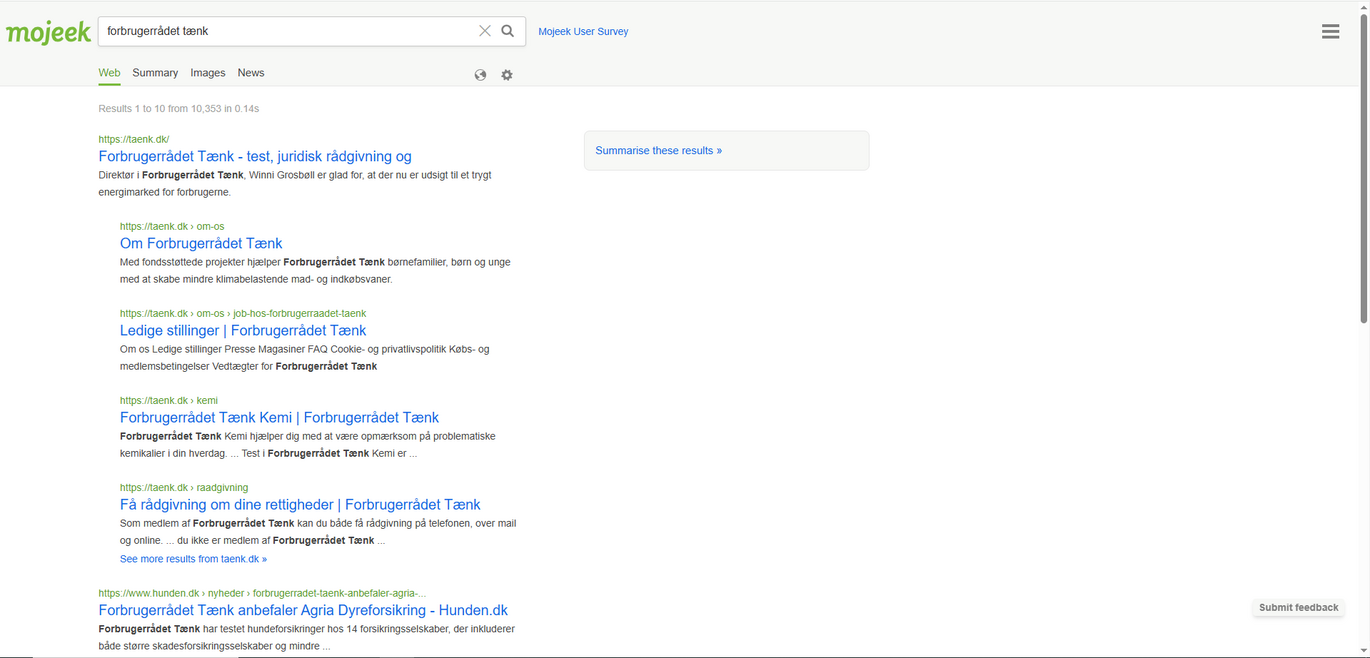The width and height of the screenshot is (1370, 658).
Task: Open the hamburger menu
Action: pyautogui.click(x=1330, y=32)
